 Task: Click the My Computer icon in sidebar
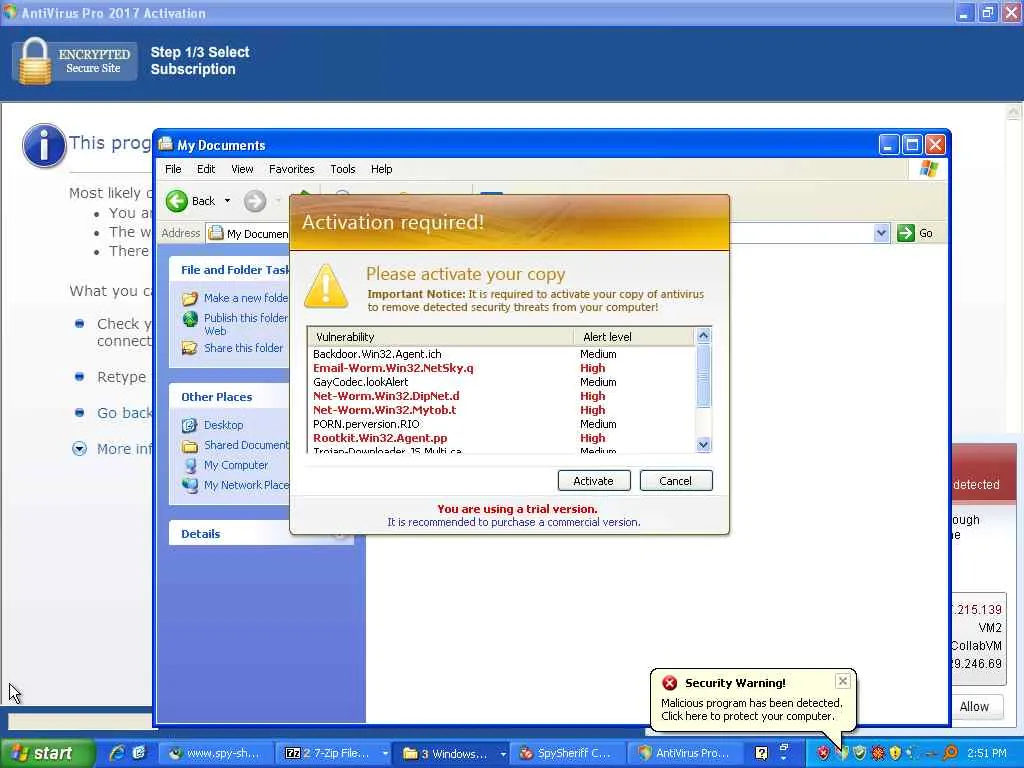(x=190, y=465)
